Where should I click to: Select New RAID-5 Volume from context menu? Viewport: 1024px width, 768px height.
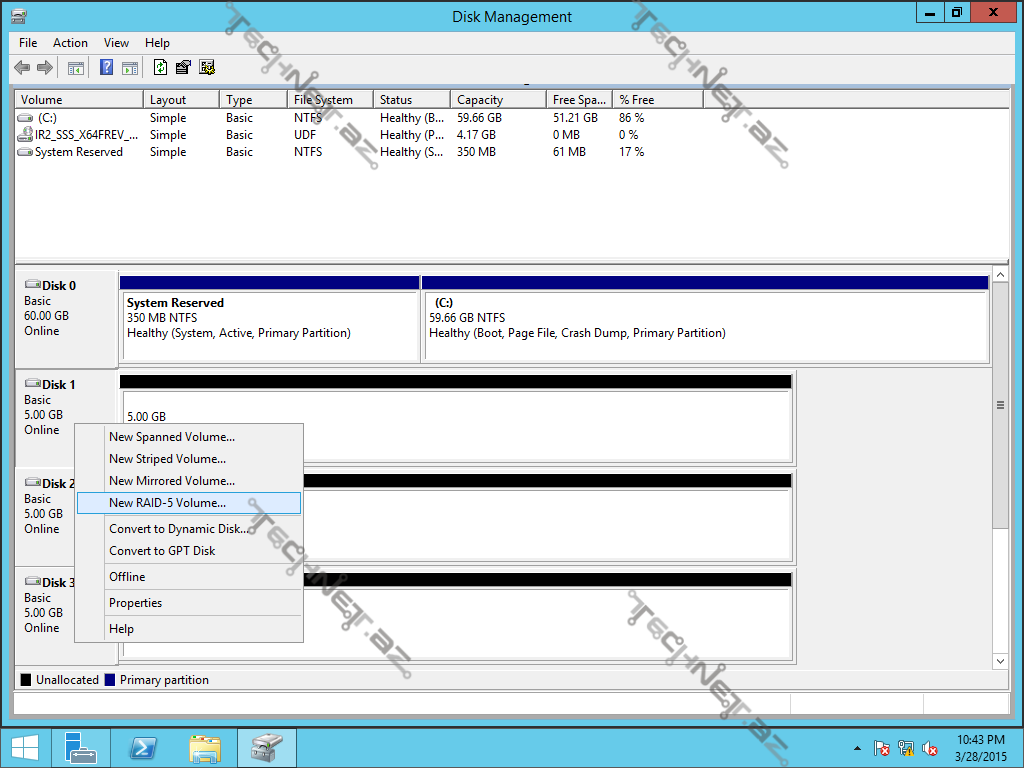(167, 503)
